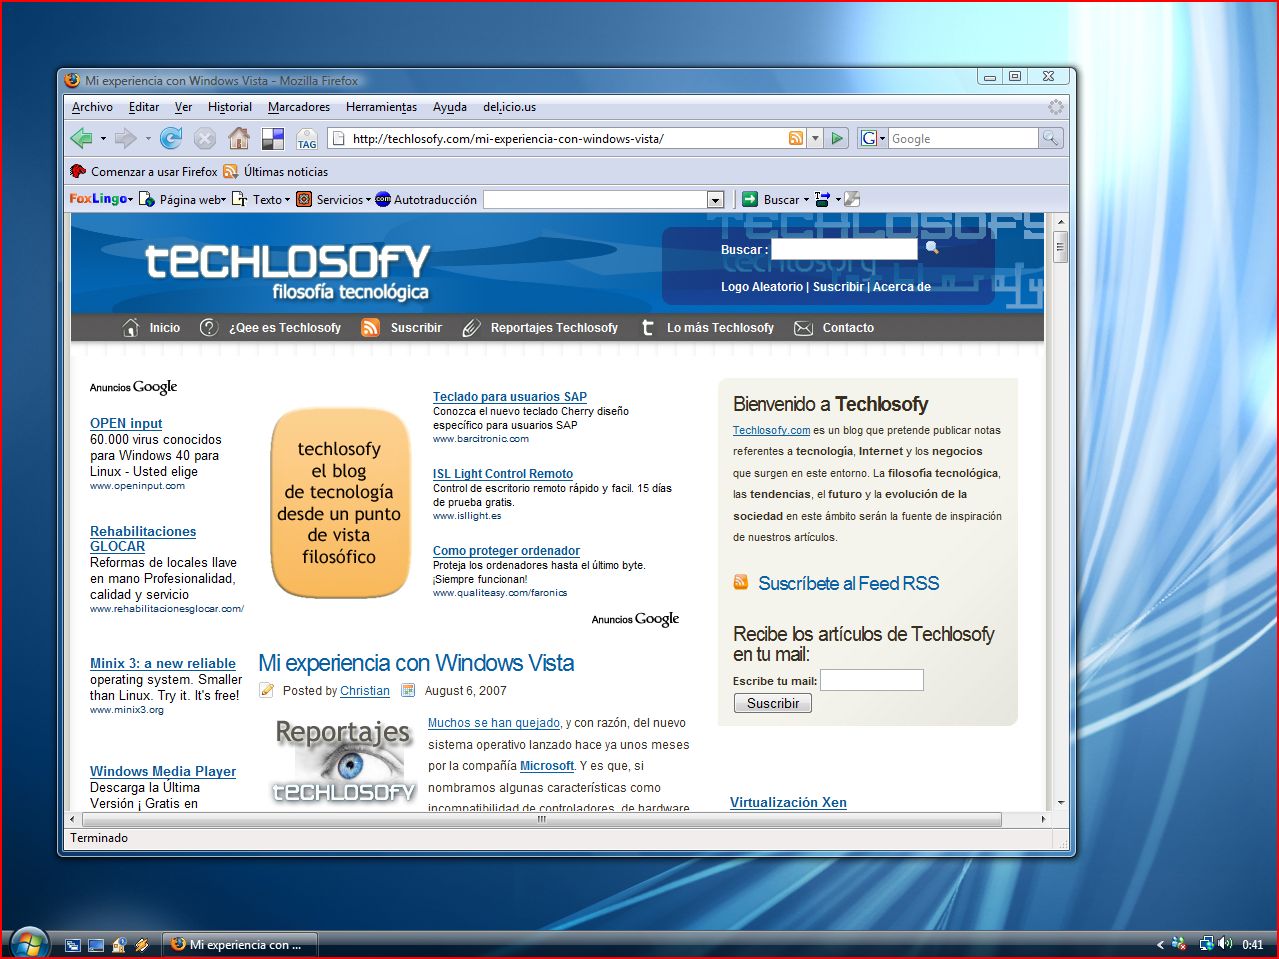Click the Windows Media Player ad link
This screenshot has width=1279, height=959.
click(163, 771)
